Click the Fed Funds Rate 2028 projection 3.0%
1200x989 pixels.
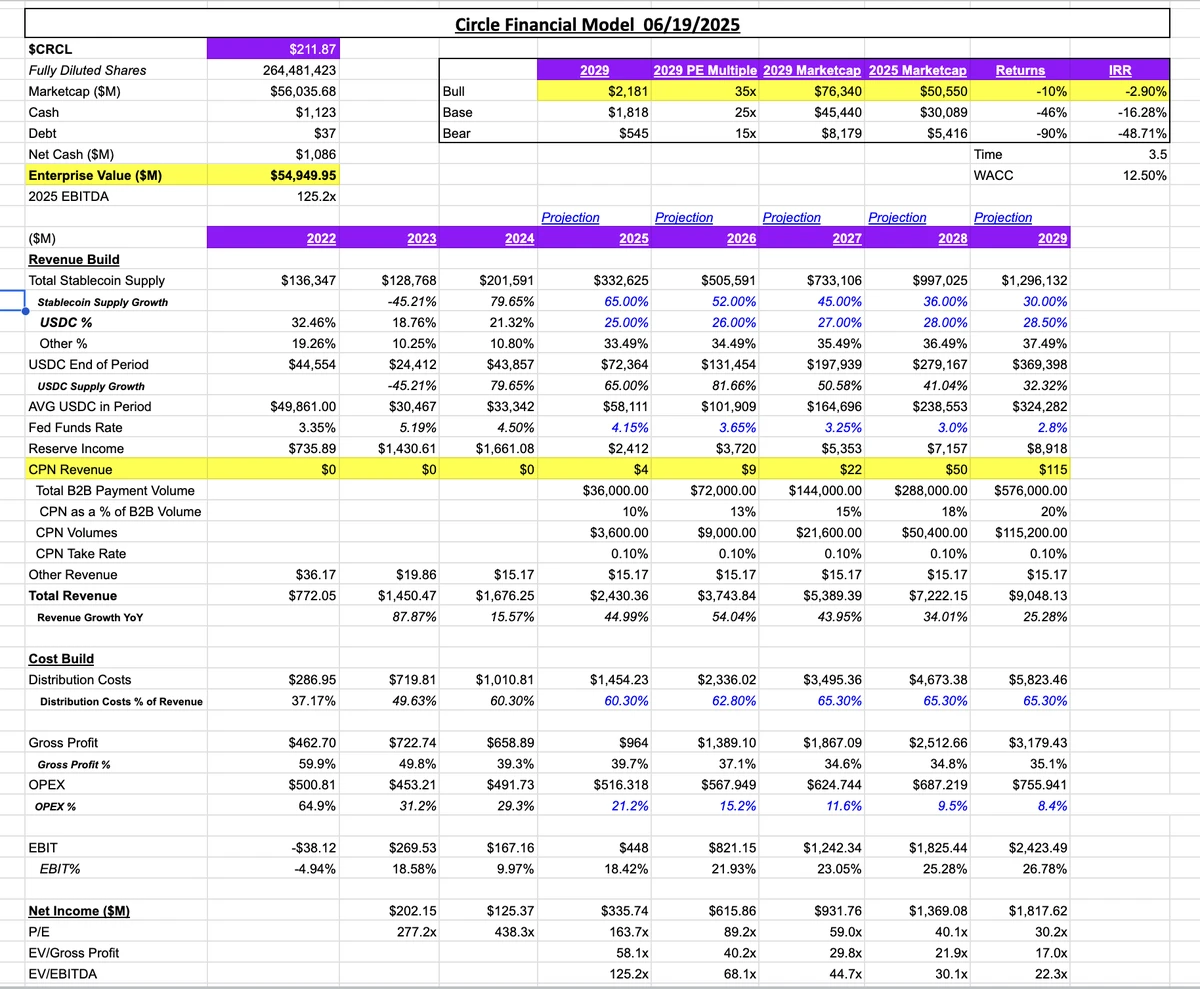[948, 427]
